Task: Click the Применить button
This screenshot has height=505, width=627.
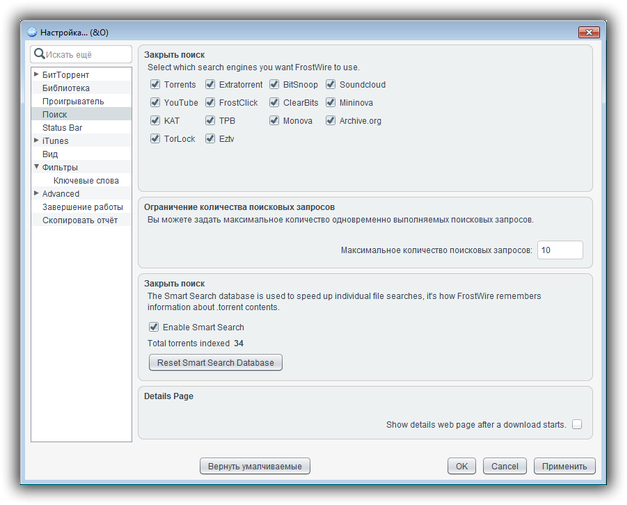Action: coord(565,466)
